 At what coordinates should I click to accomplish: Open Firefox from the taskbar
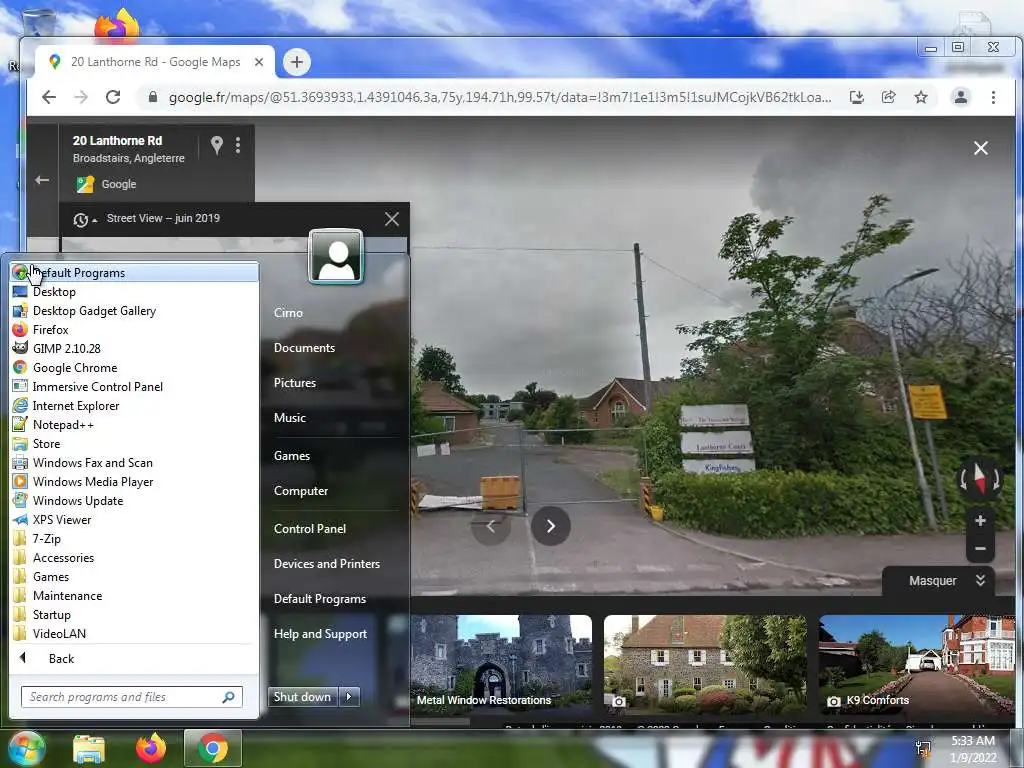tap(151, 748)
